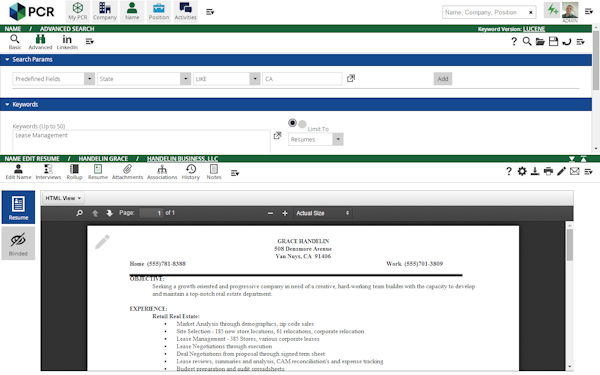Open the value popup beside the CA field
Image resolution: width=600 pixels, height=375 pixels.
[x=351, y=78]
